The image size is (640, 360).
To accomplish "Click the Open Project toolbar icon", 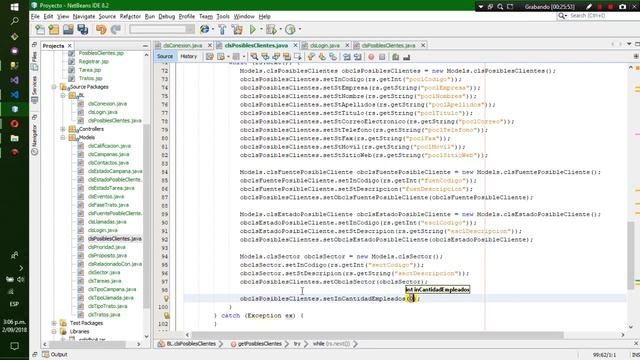I will tap(68, 29).
